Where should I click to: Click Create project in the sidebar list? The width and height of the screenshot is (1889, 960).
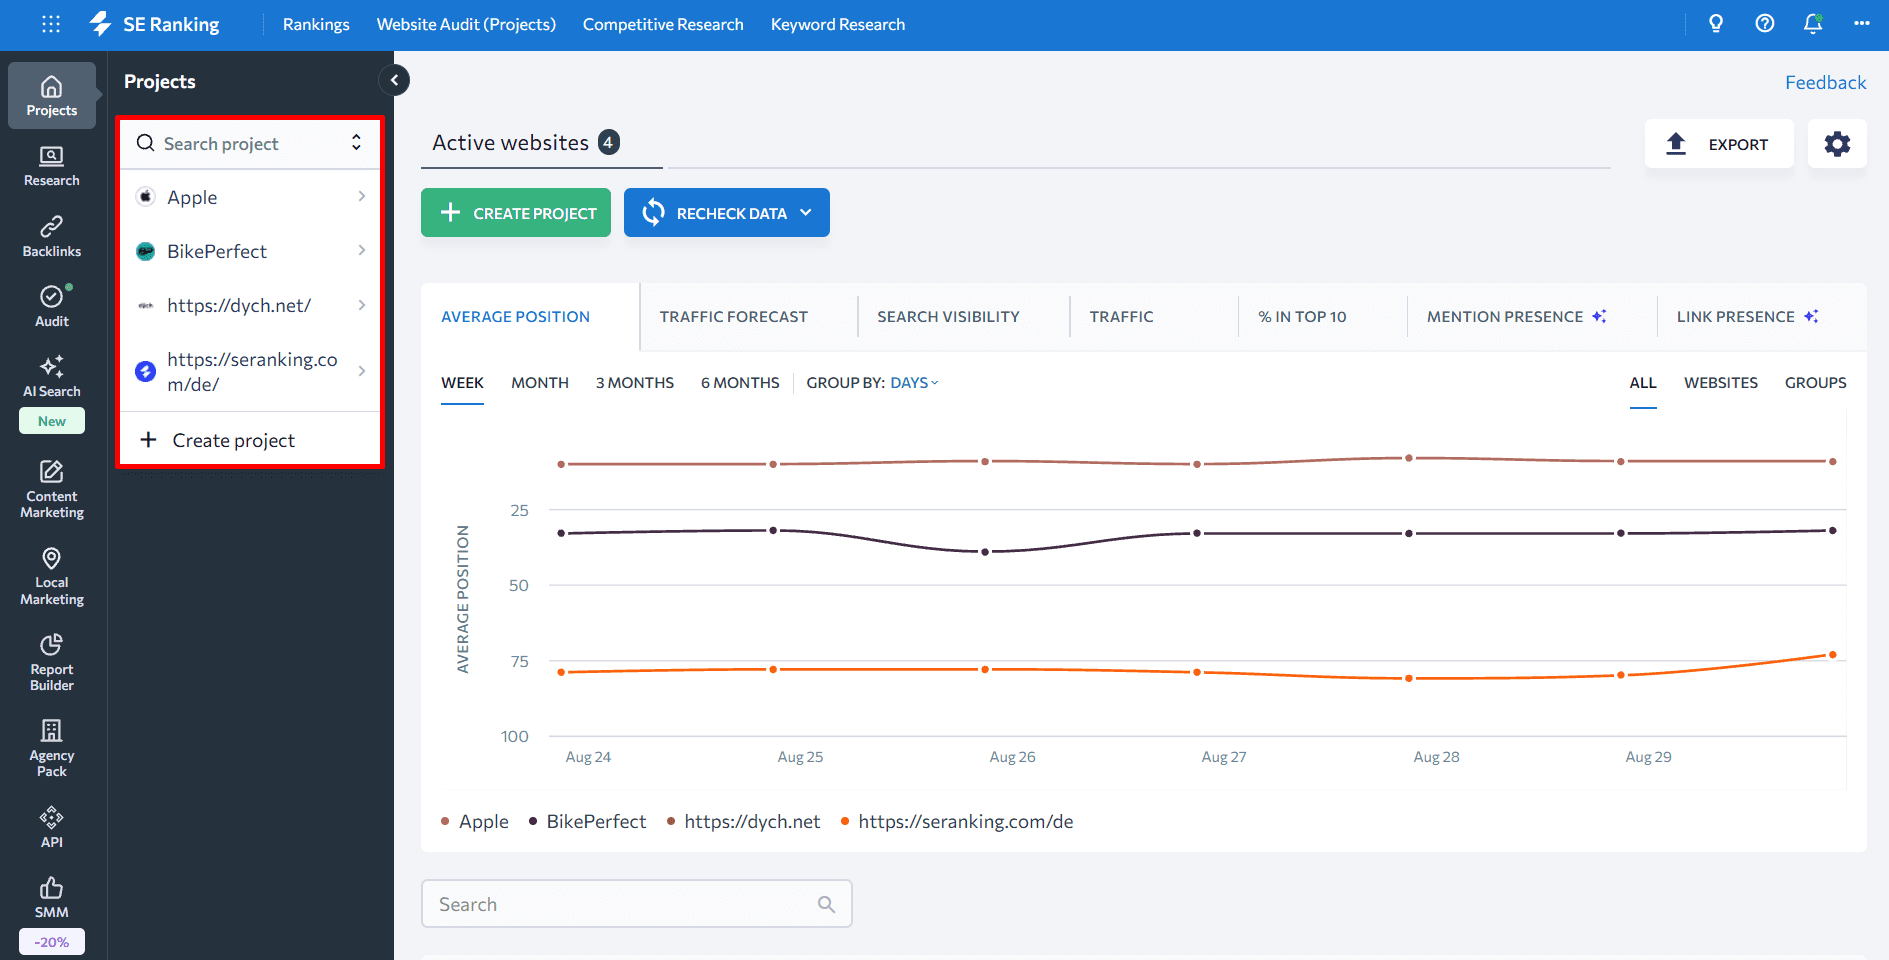(250, 440)
